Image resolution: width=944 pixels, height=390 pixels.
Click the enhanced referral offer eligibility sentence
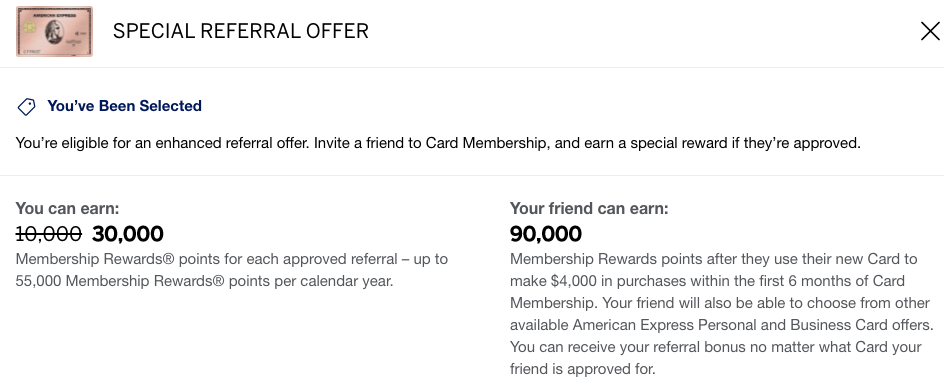pos(438,143)
